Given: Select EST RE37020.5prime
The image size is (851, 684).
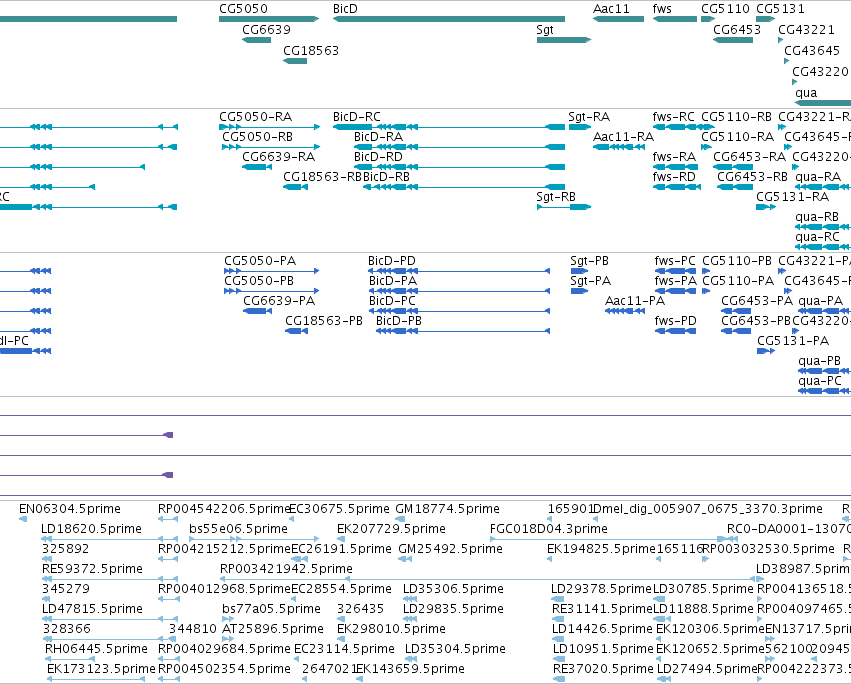Looking at the screenshot, I should [x=558, y=679].
